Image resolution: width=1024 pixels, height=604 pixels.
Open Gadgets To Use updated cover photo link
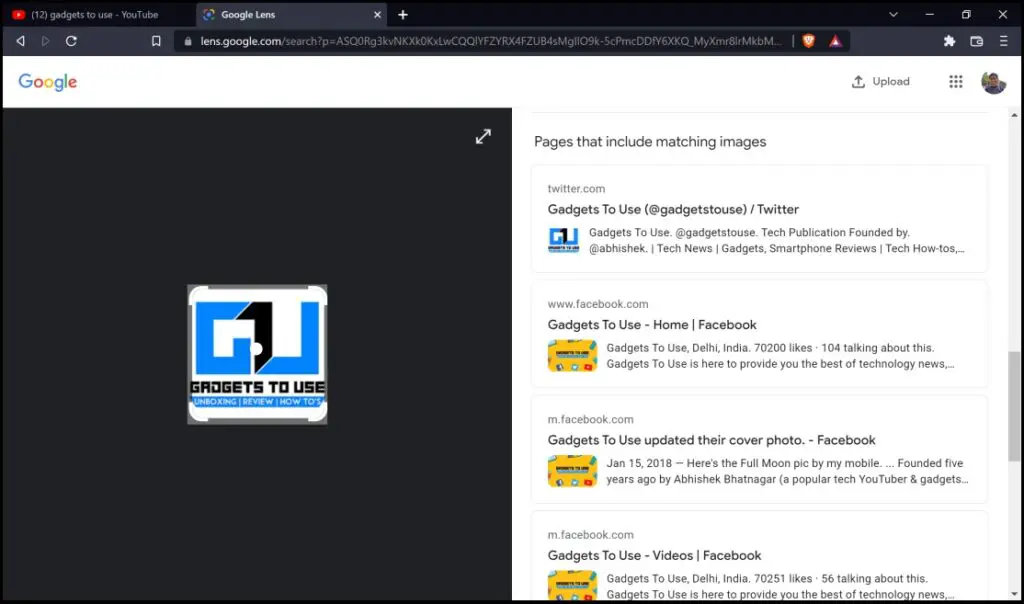(x=711, y=440)
